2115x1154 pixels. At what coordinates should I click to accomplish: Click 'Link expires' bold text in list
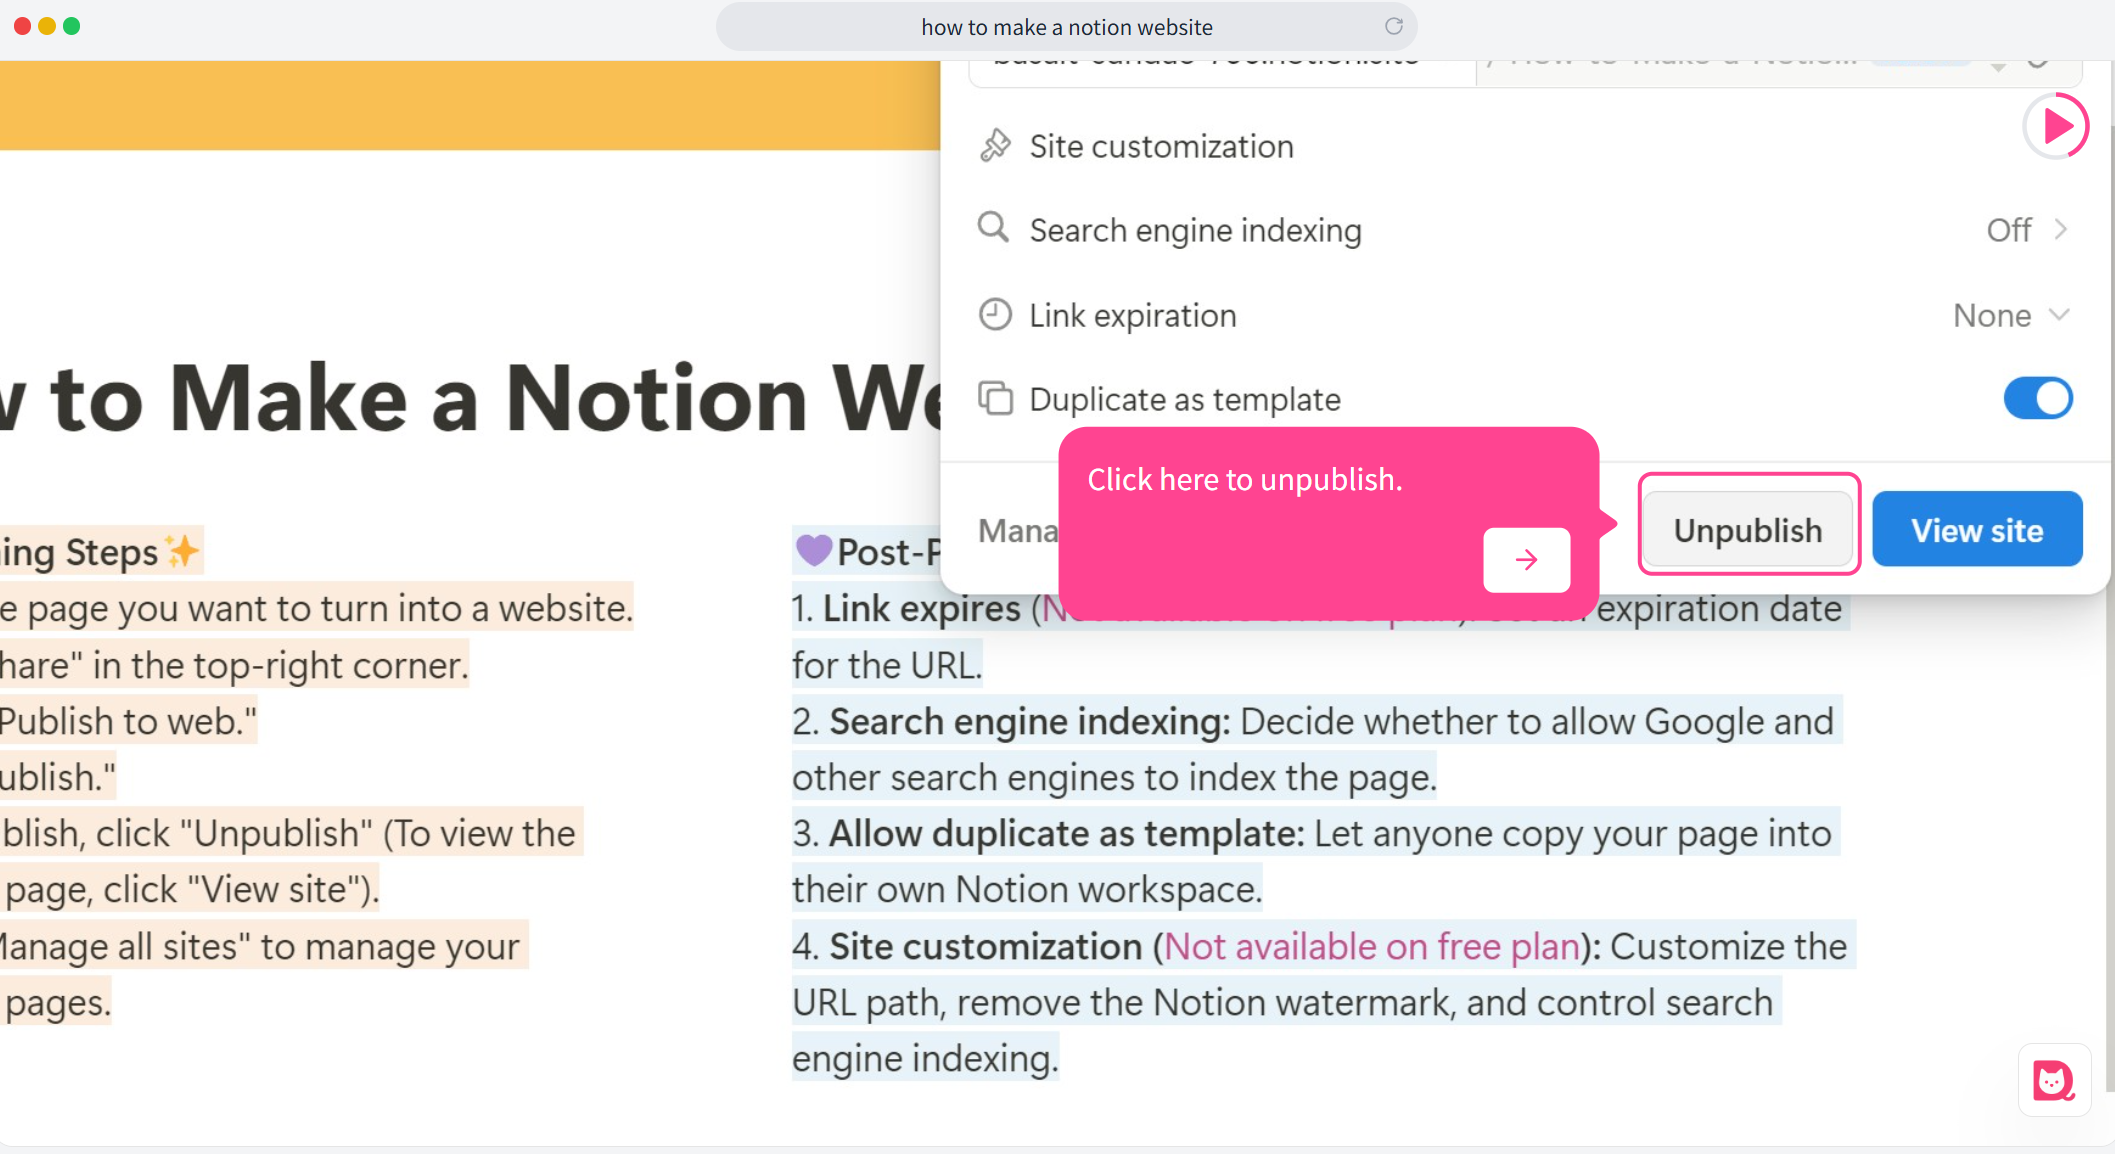921,609
